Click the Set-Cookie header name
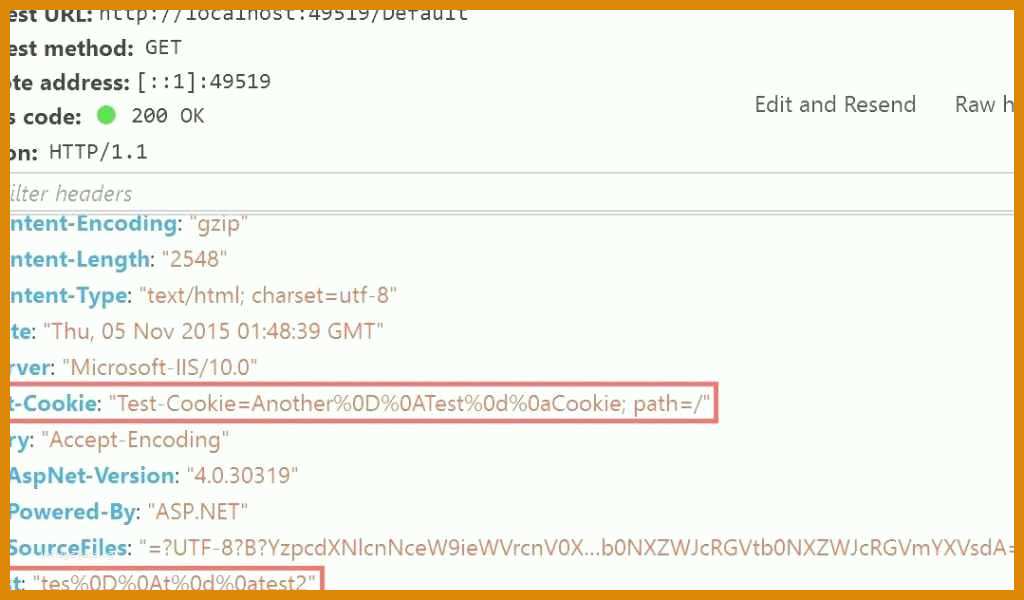The height and width of the screenshot is (600, 1024). click(54, 403)
